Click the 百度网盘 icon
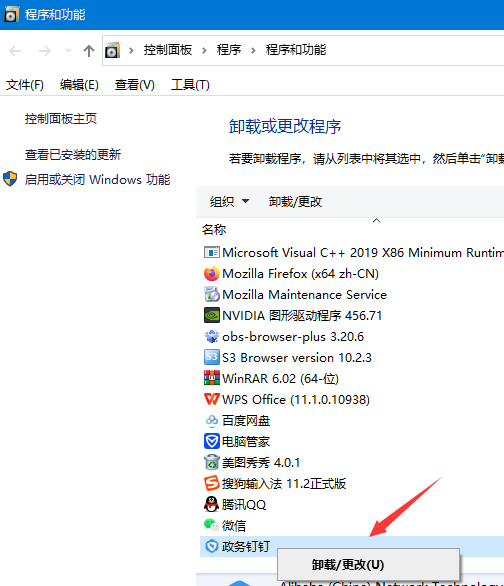This screenshot has height=586, width=504. coord(211,420)
